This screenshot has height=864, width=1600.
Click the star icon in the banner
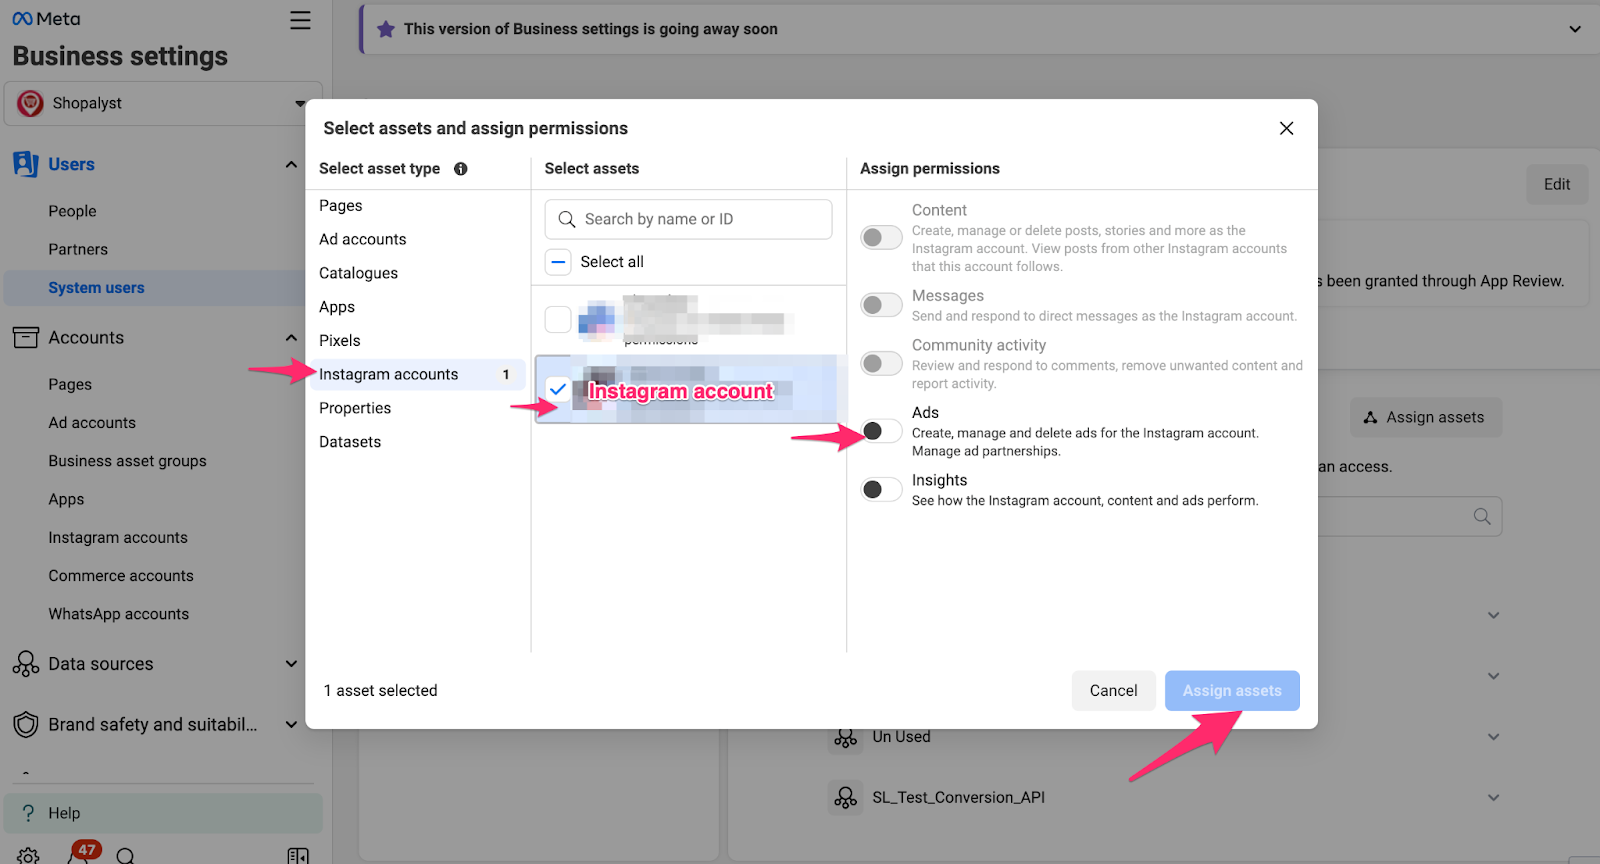pyautogui.click(x=386, y=29)
